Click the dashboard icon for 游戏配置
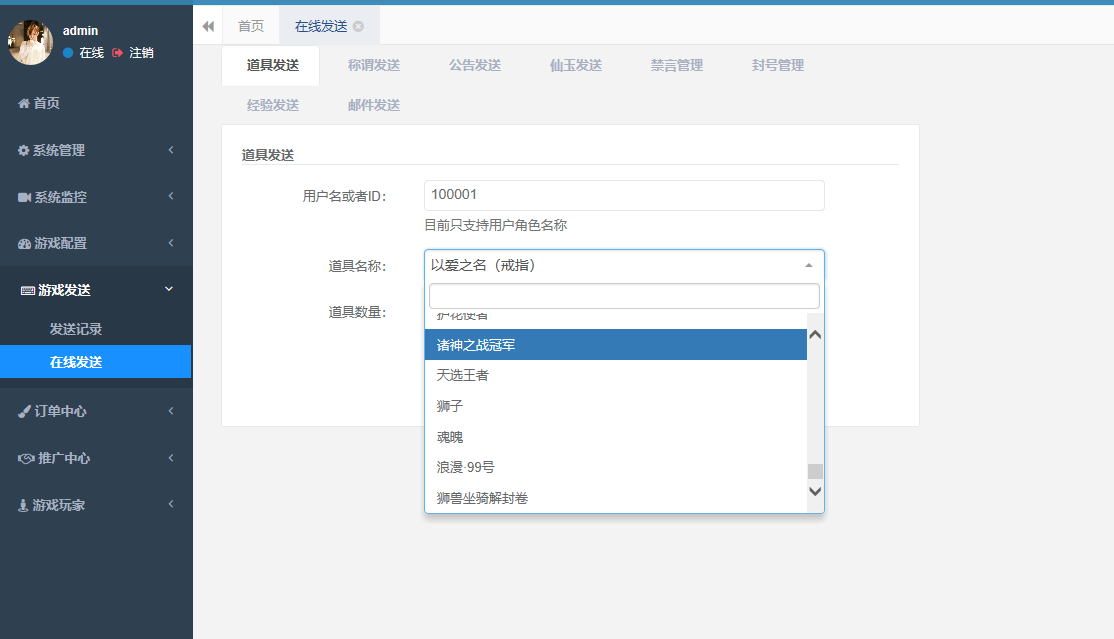This screenshot has height=639, width=1114. 24,243
